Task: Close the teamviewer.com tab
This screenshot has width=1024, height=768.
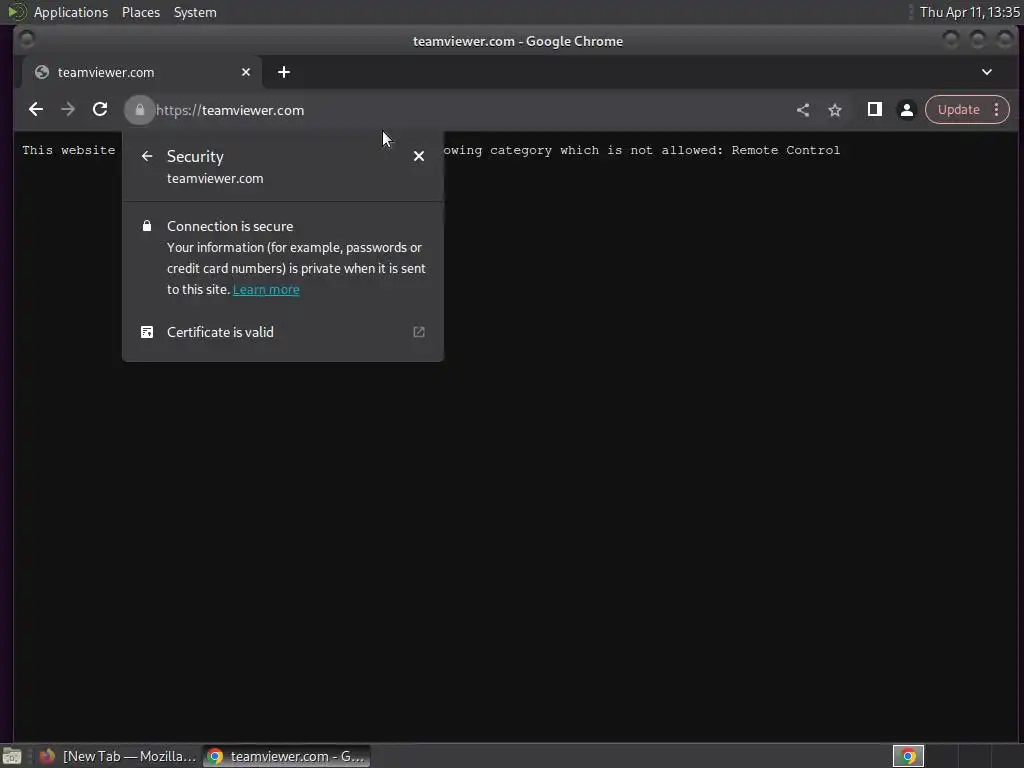Action: coord(246,72)
